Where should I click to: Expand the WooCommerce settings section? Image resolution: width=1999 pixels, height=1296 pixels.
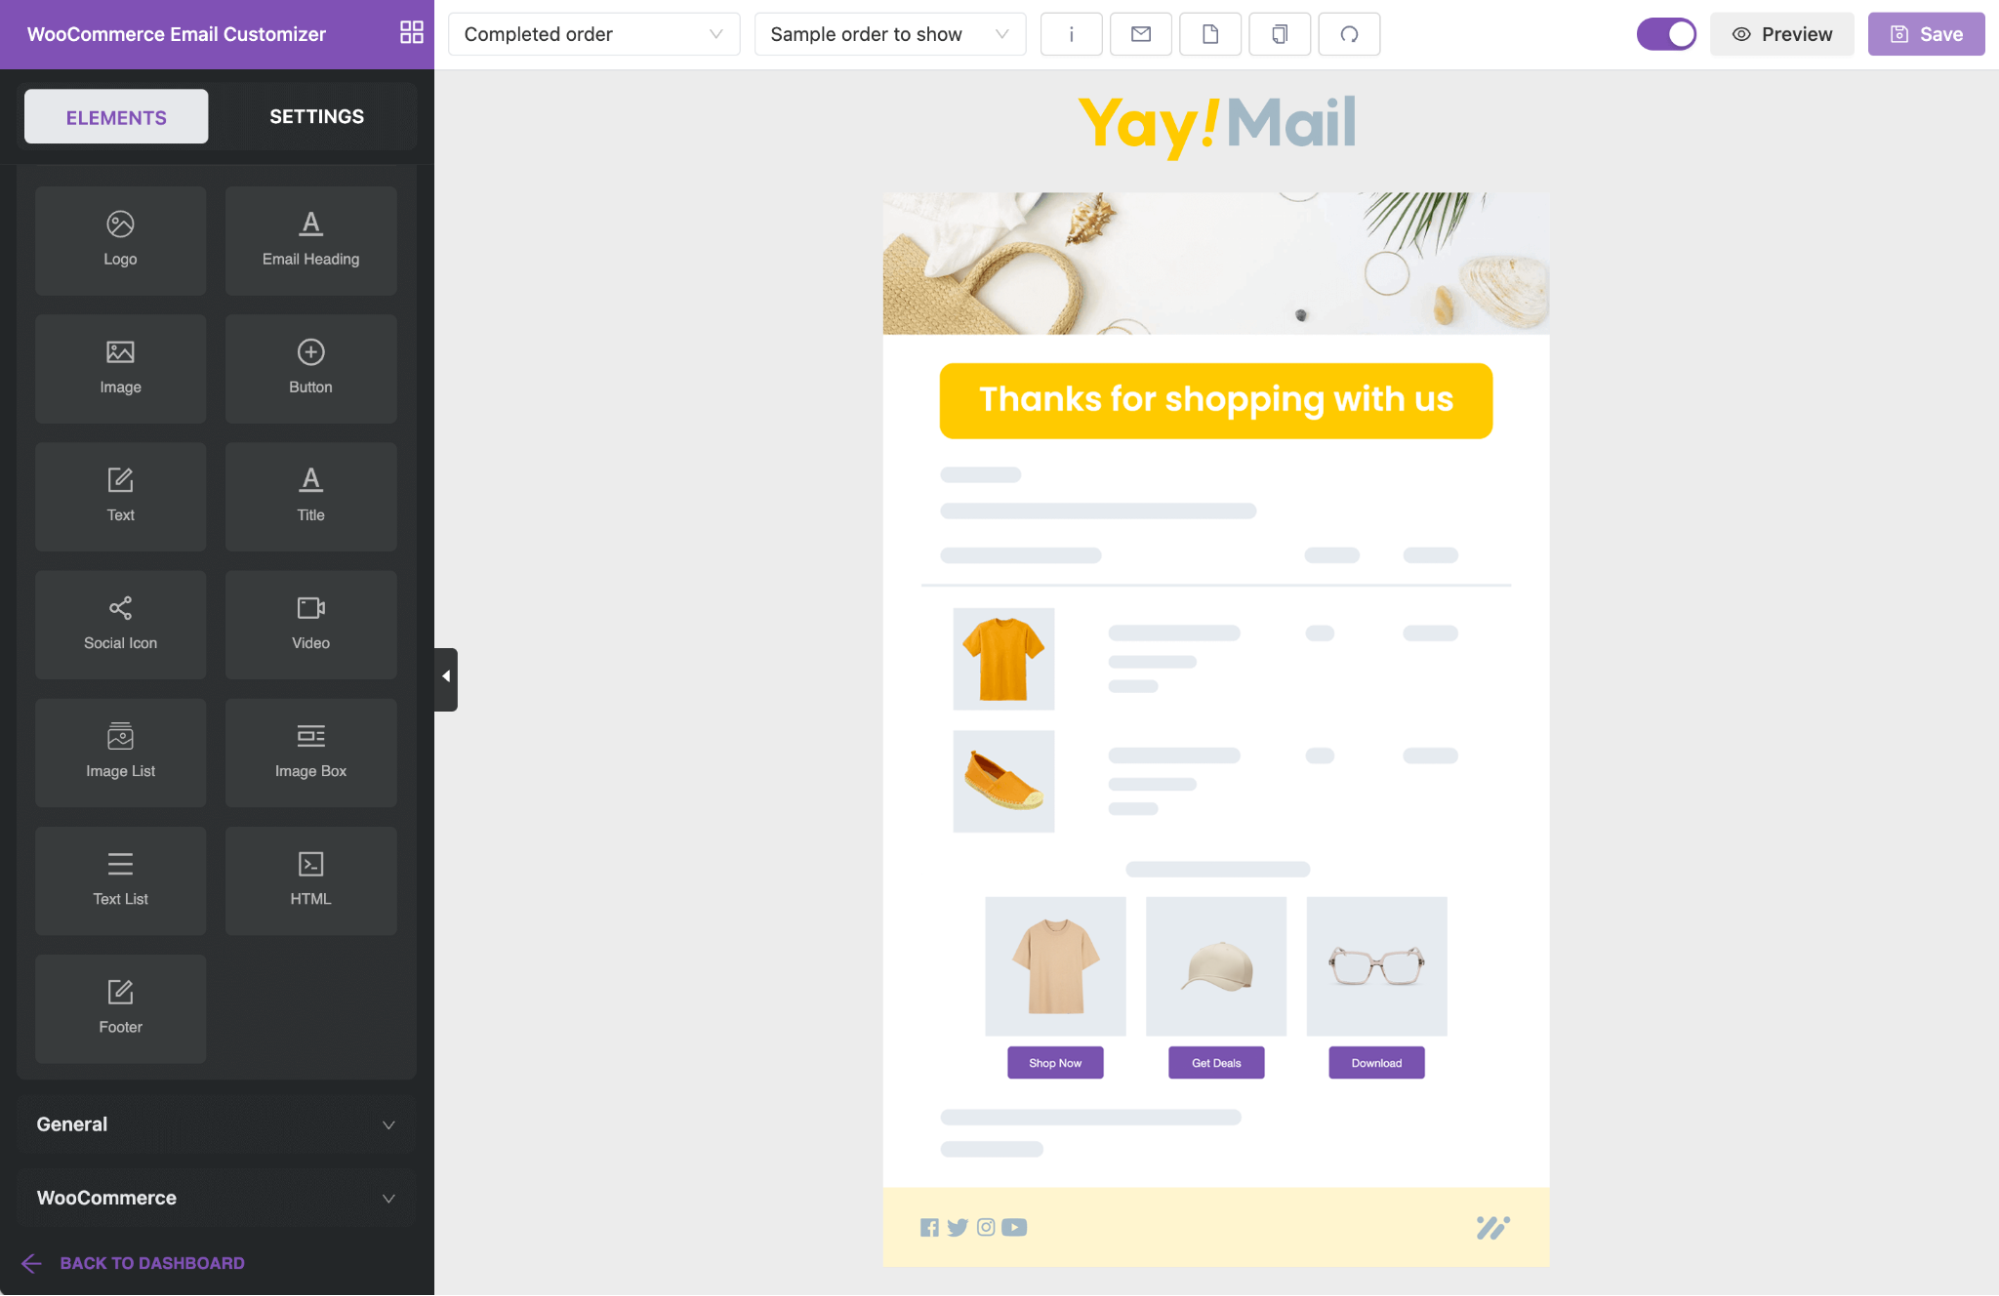(217, 1198)
